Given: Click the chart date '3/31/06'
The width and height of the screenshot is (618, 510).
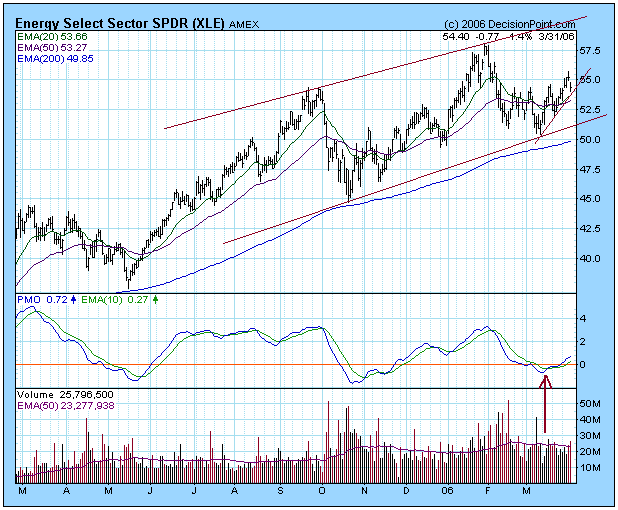Looking at the screenshot, I should click(556, 37).
